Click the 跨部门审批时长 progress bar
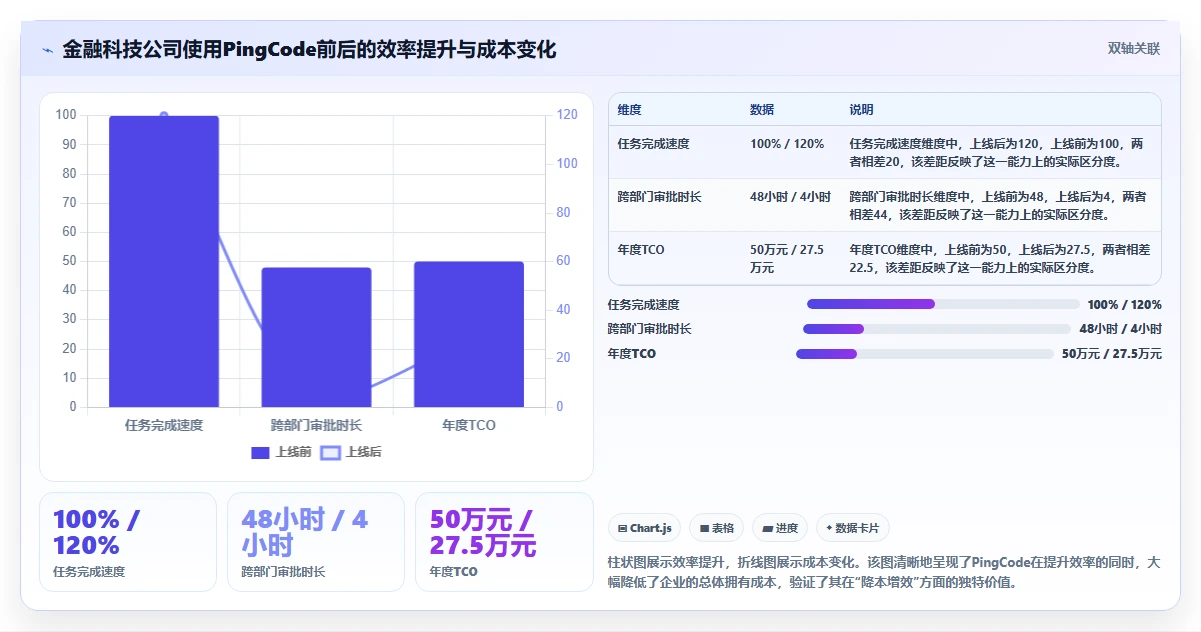Viewport: 1201px width, 632px height. pos(937,329)
